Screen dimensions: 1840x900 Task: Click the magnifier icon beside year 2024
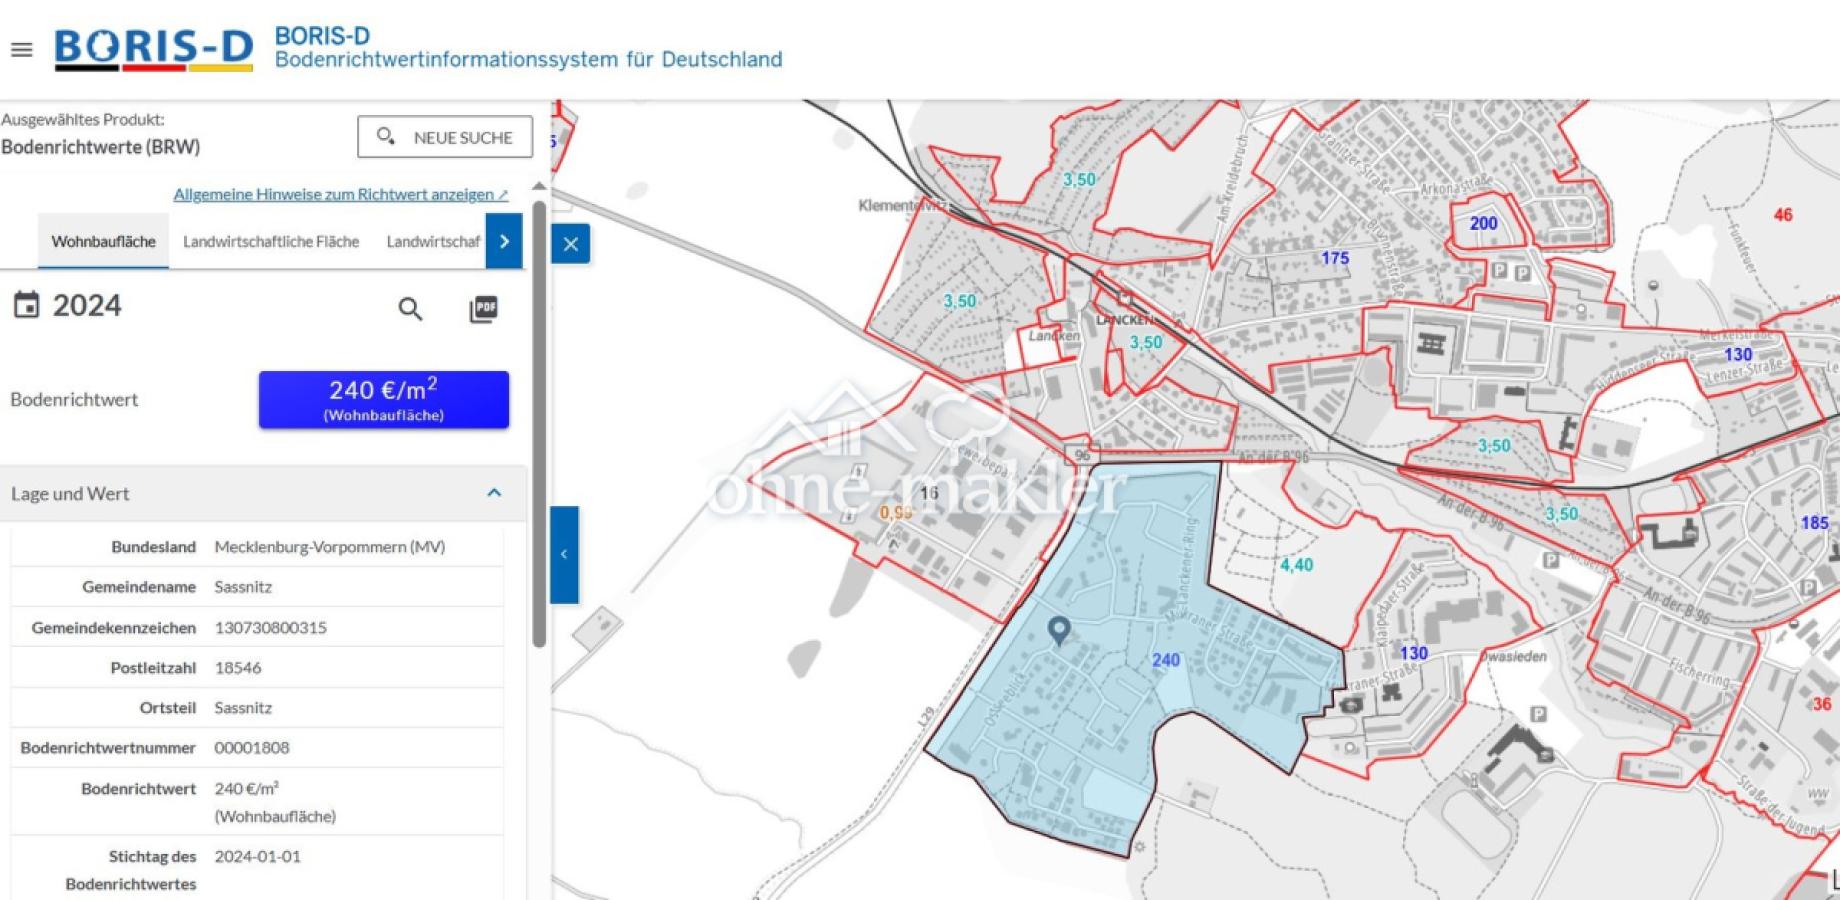(x=410, y=309)
